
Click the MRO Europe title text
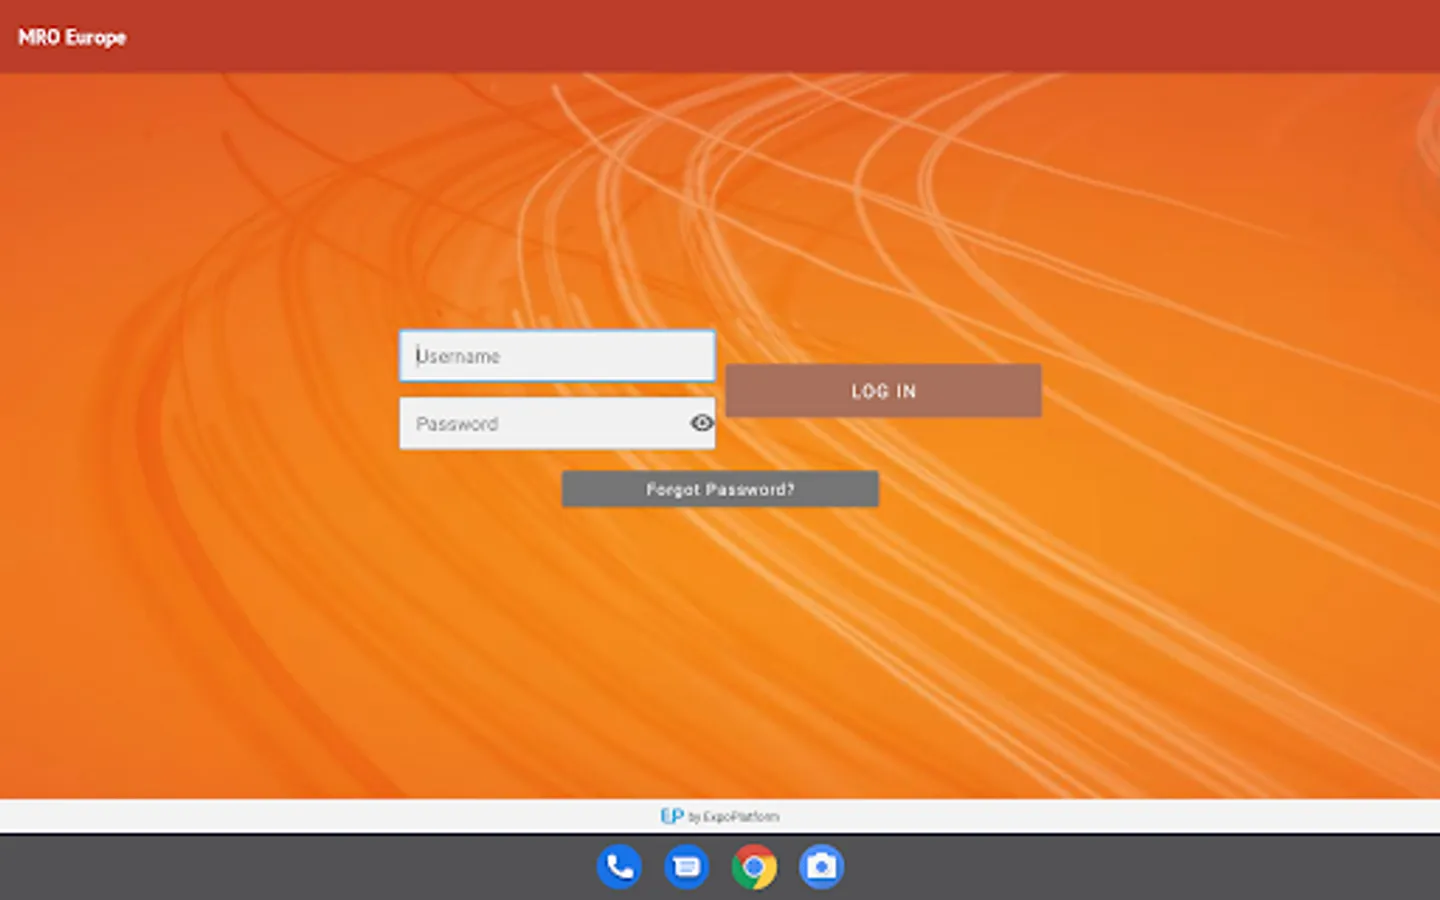72,37
